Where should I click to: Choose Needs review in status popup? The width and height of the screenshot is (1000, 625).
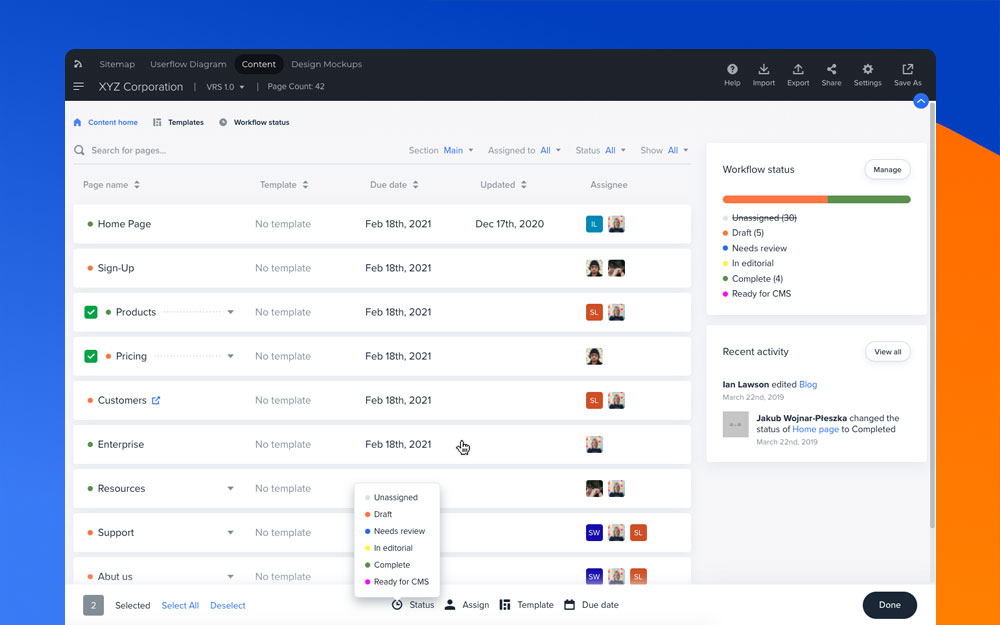(x=399, y=531)
